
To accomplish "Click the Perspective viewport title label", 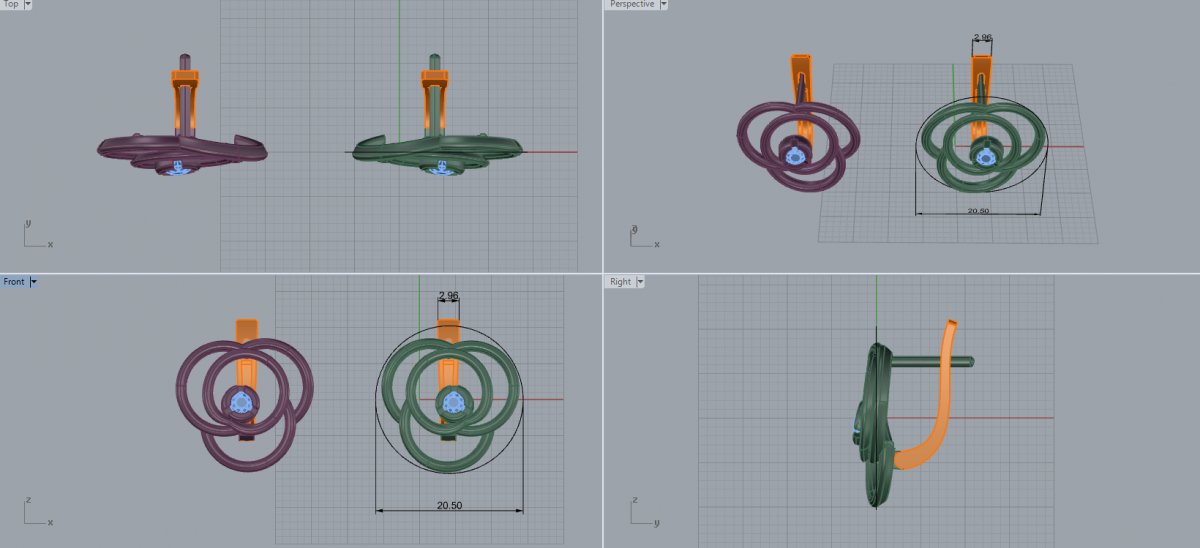I will (632, 5).
